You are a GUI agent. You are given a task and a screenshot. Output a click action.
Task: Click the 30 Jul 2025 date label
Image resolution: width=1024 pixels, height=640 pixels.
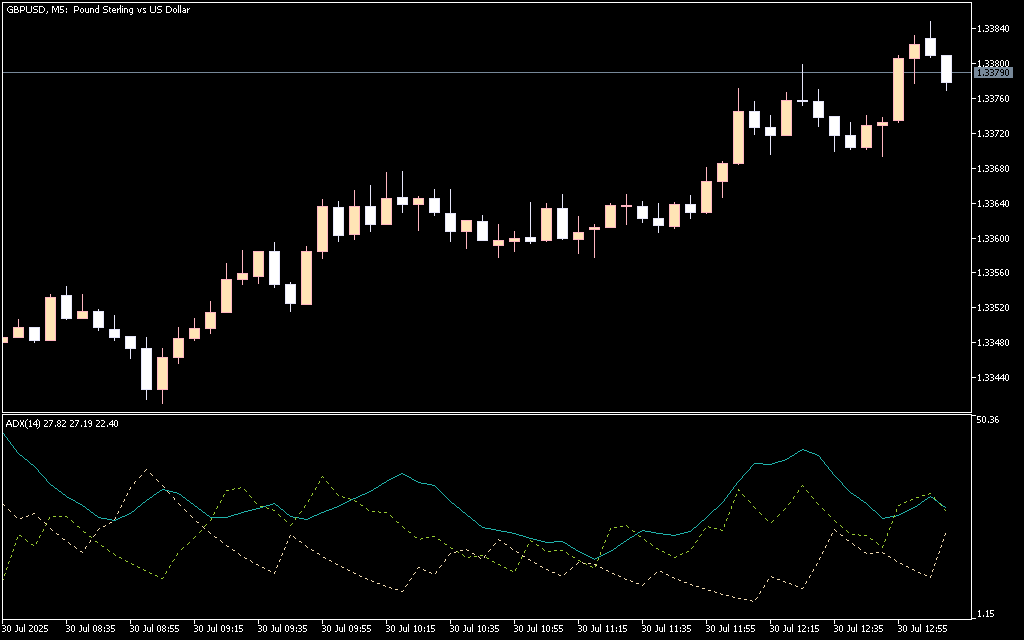[28, 630]
